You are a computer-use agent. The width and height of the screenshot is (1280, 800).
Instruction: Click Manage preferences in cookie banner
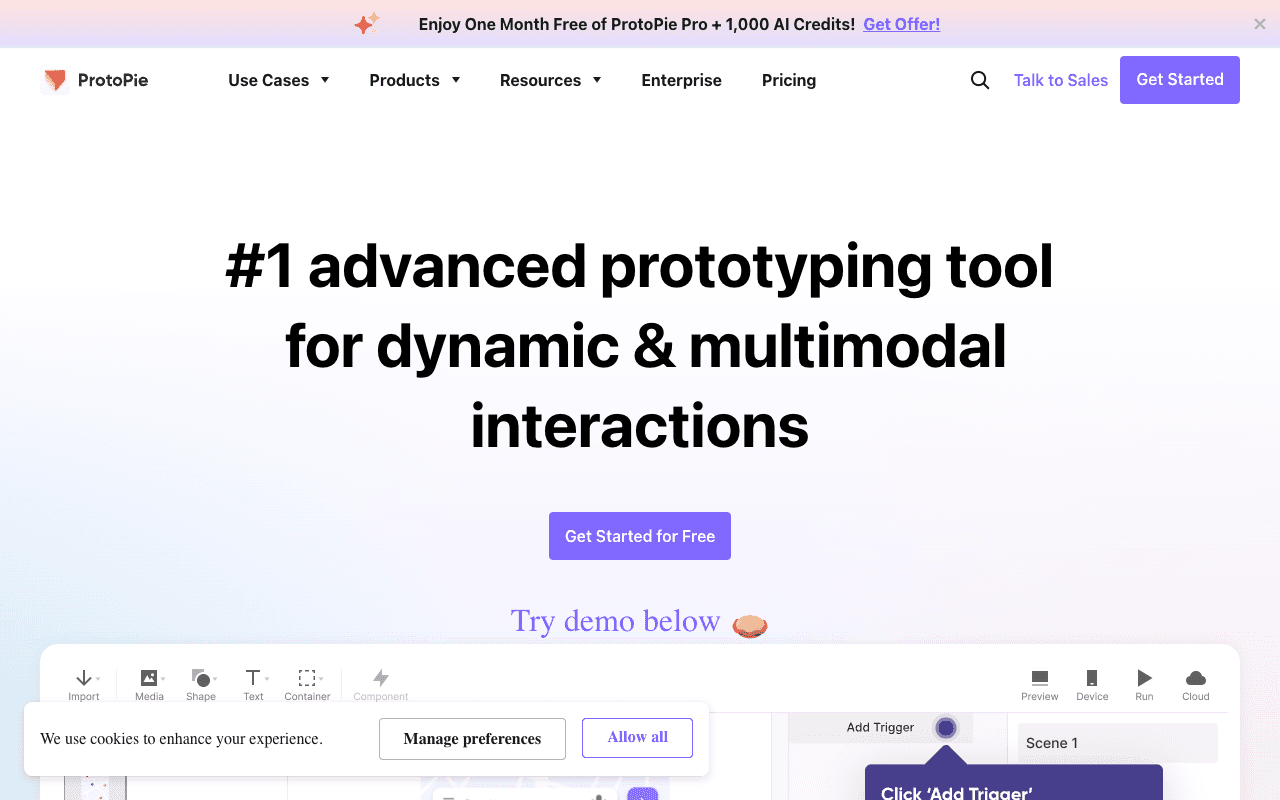click(472, 739)
